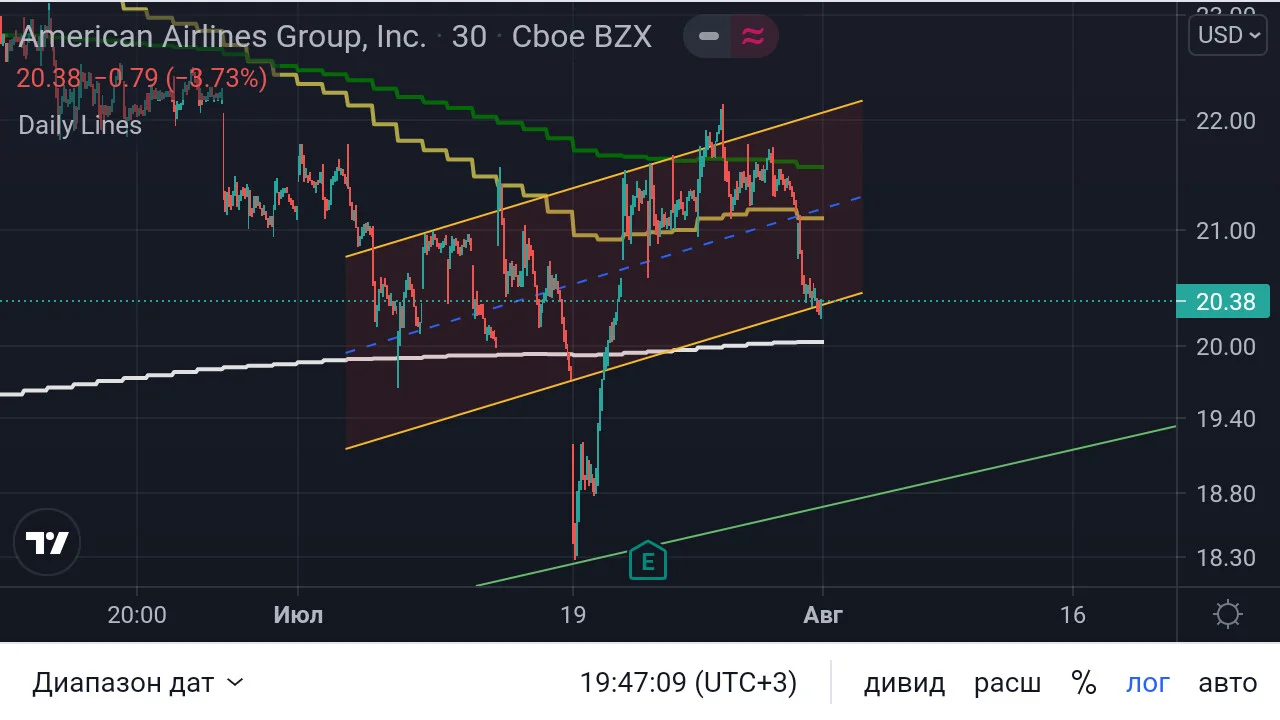Image resolution: width=1280 pixels, height=720 pixels.
Task: Click the 30 timeframe interval label
Action: (469, 37)
